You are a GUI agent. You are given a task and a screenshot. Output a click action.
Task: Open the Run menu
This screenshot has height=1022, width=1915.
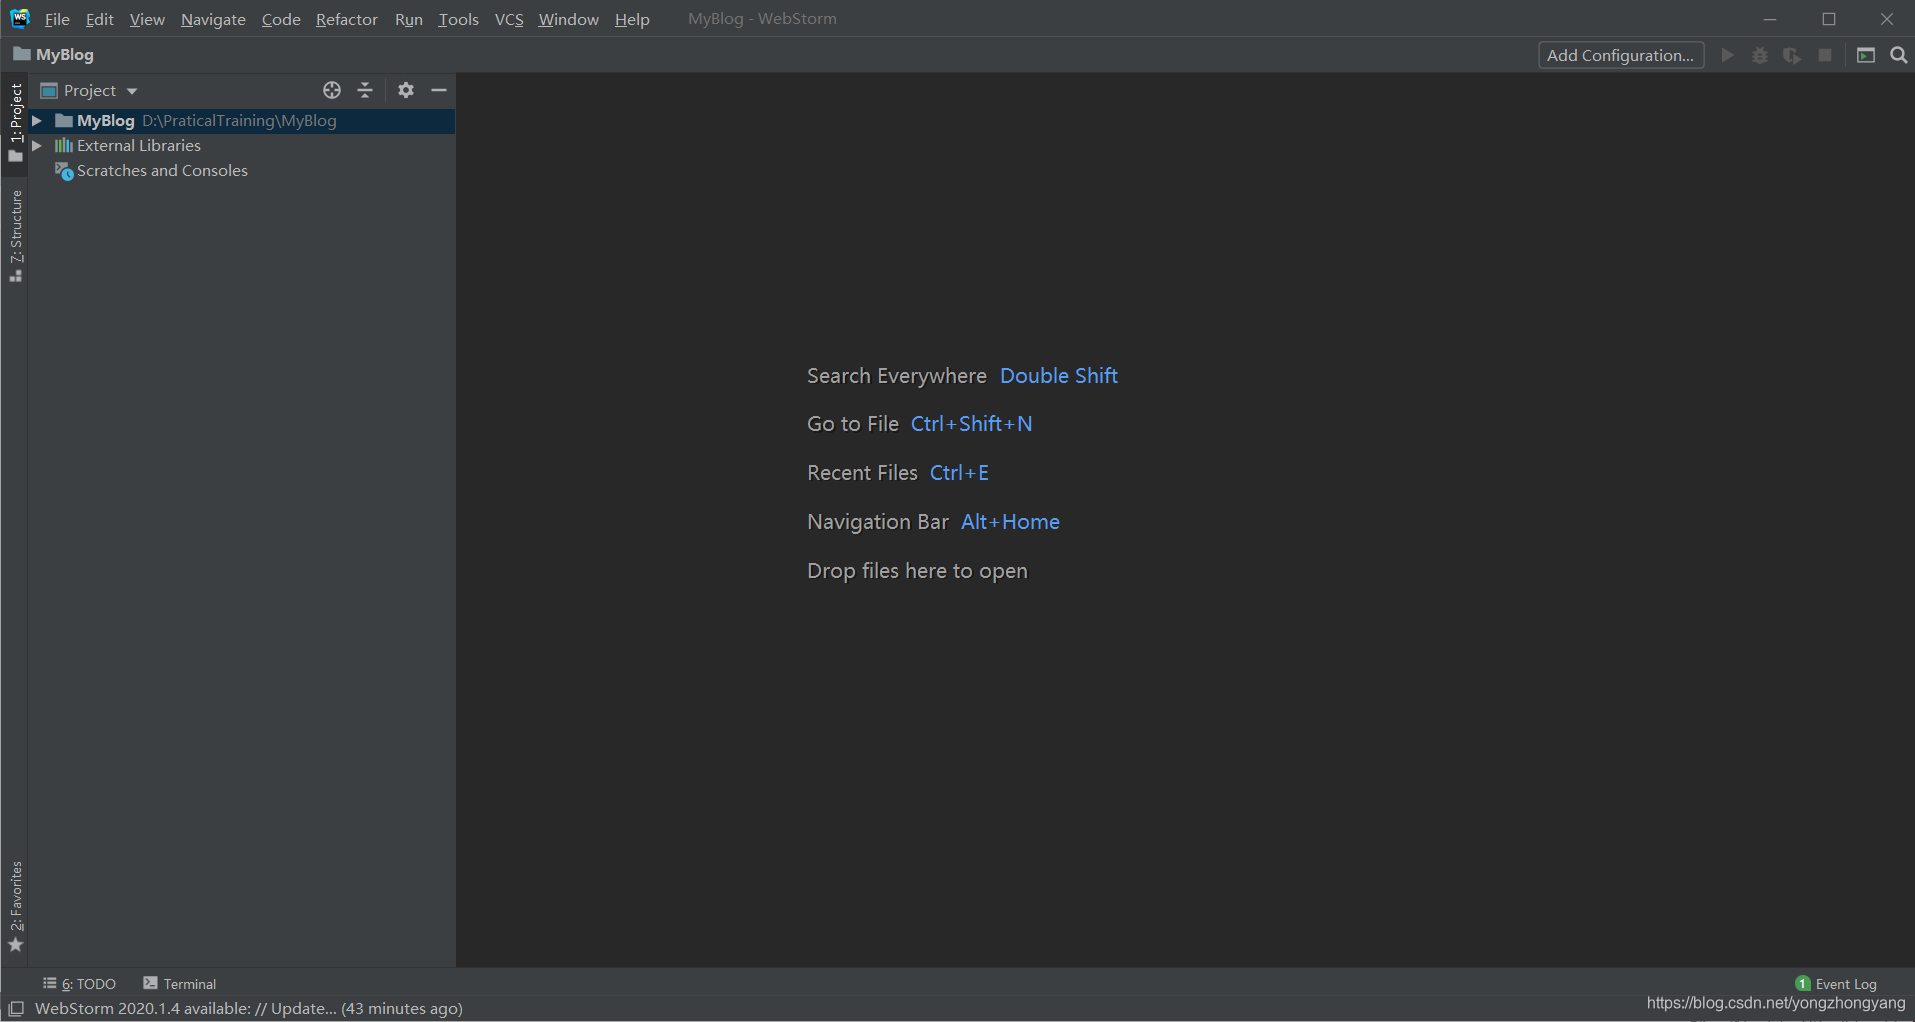tap(409, 19)
